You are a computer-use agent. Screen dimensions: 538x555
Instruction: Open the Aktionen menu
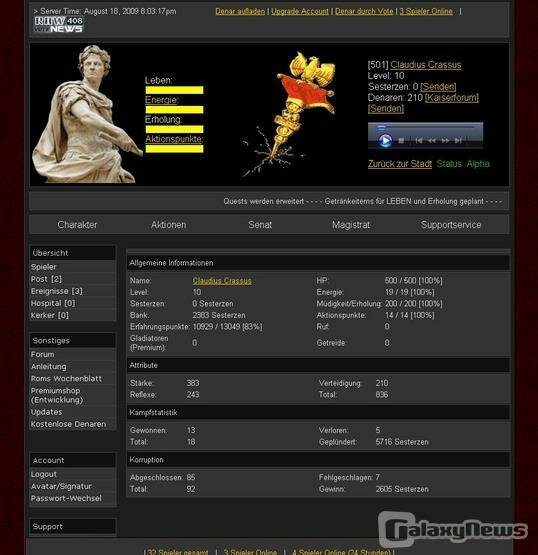point(168,225)
